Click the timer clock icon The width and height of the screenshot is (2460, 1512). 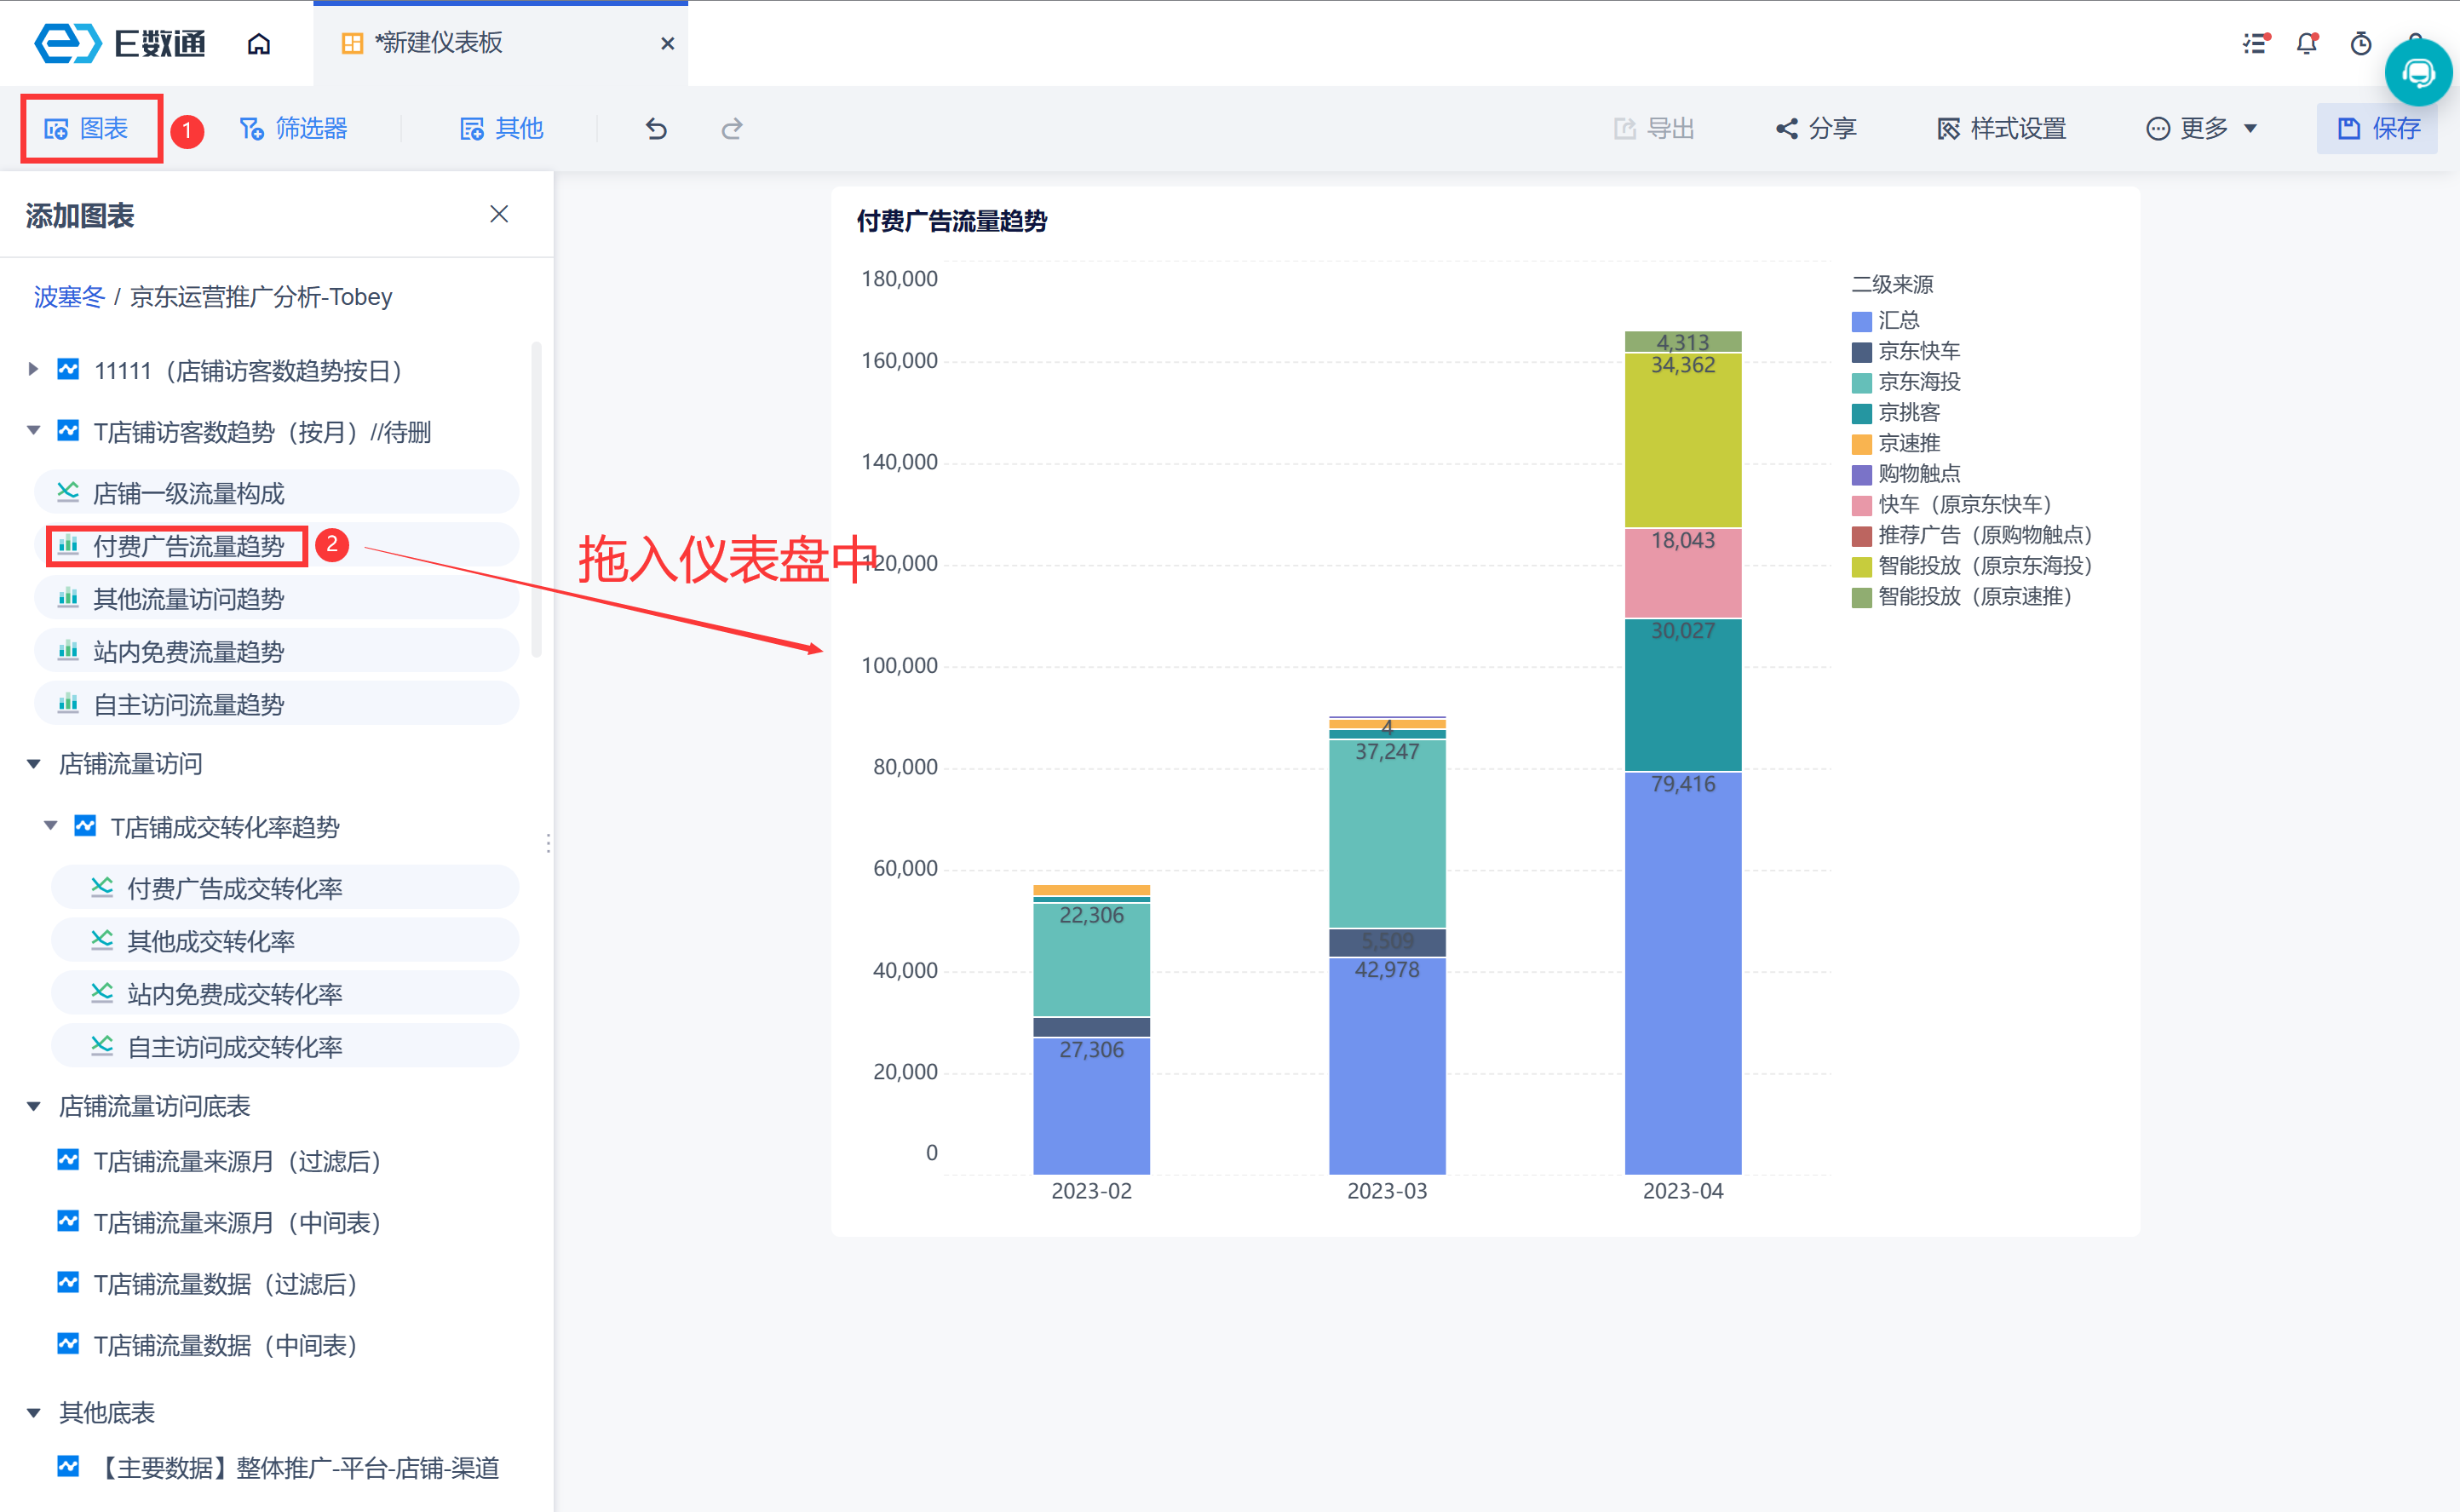(2361, 44)
